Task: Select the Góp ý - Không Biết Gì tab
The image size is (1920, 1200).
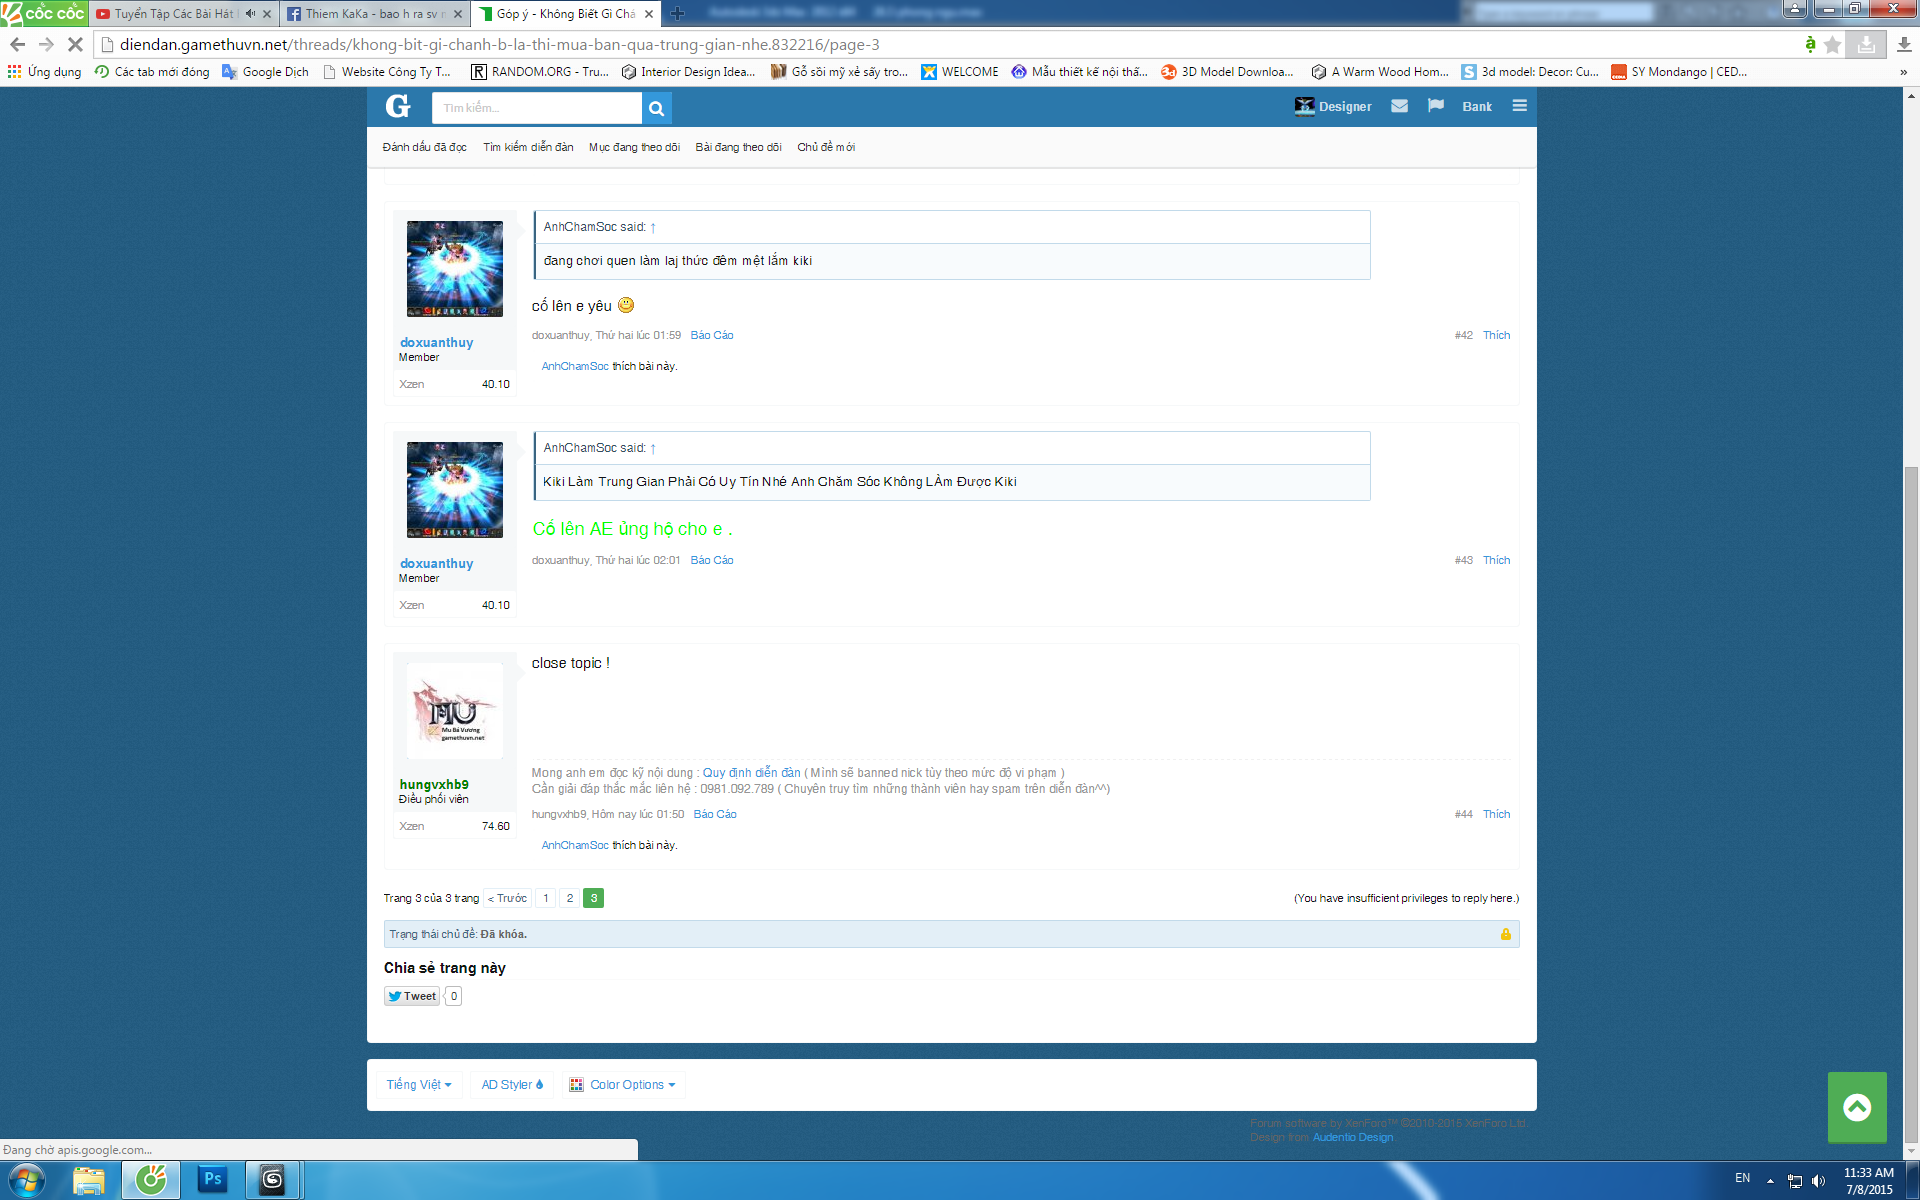Action: coord(565,14)
